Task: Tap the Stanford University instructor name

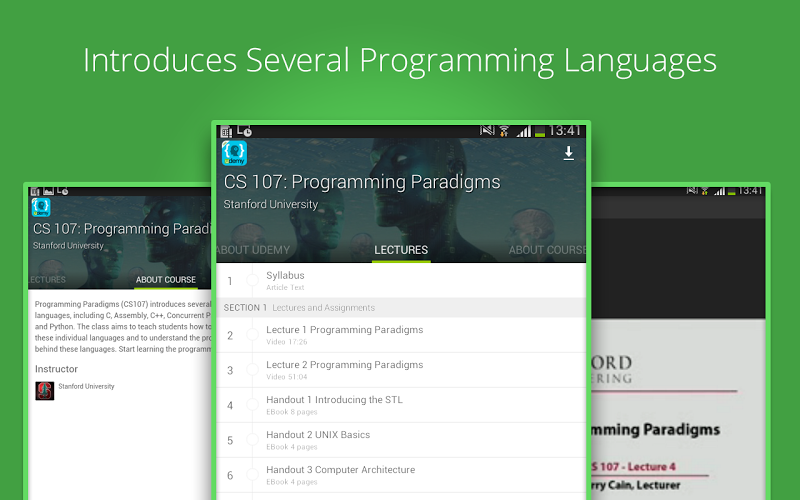Action: point(86,386)
